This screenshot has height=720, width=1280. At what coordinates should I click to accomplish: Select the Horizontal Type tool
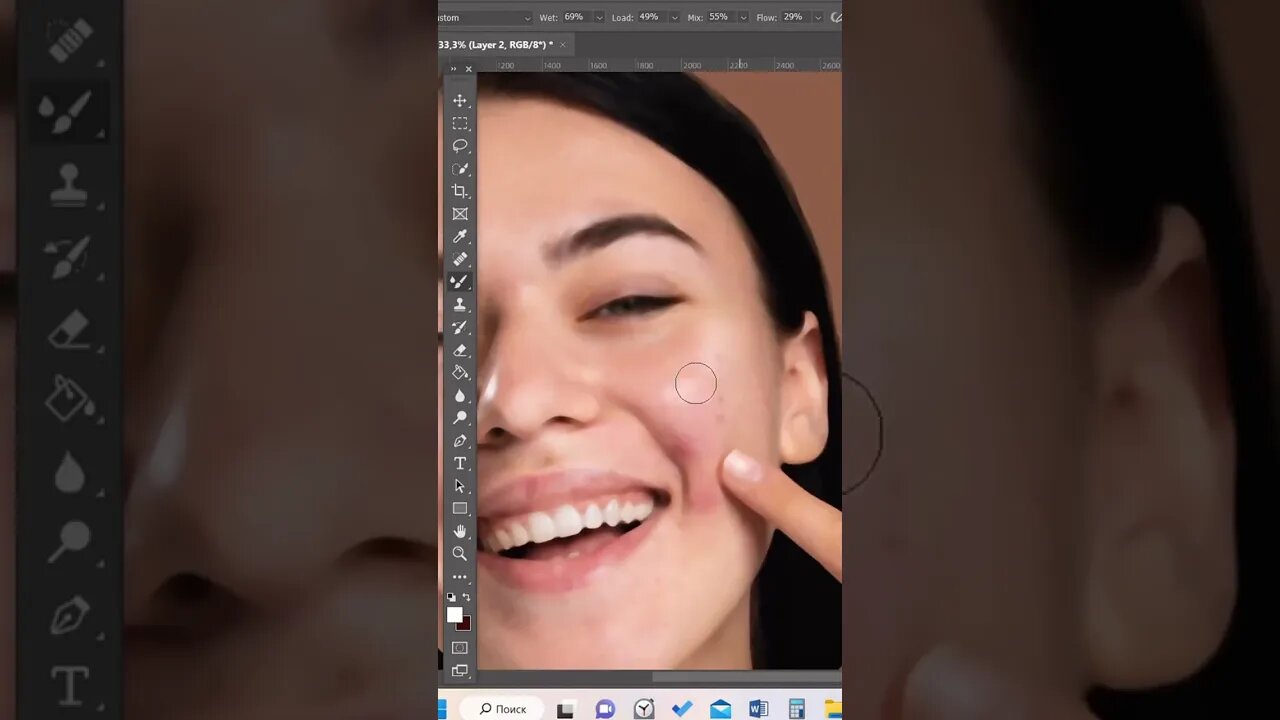point(460,463)
